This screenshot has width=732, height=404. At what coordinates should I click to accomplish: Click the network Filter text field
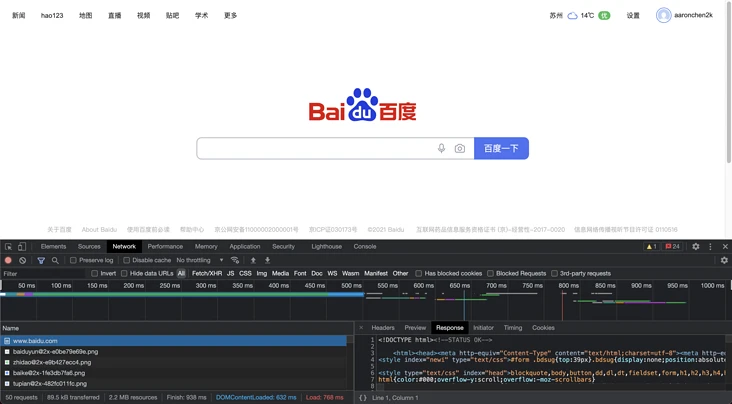coord(43,274)
